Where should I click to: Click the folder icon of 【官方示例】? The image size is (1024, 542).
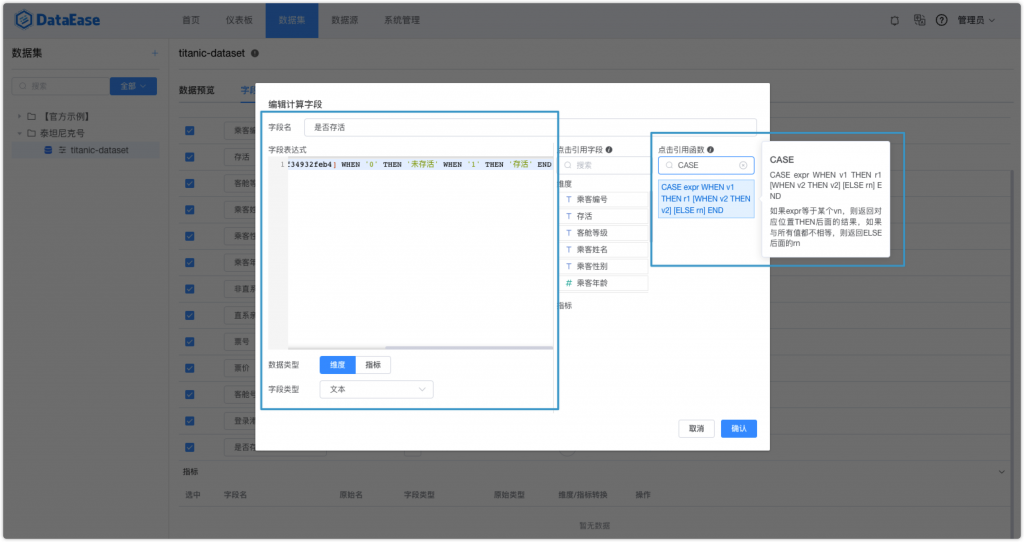31,116
